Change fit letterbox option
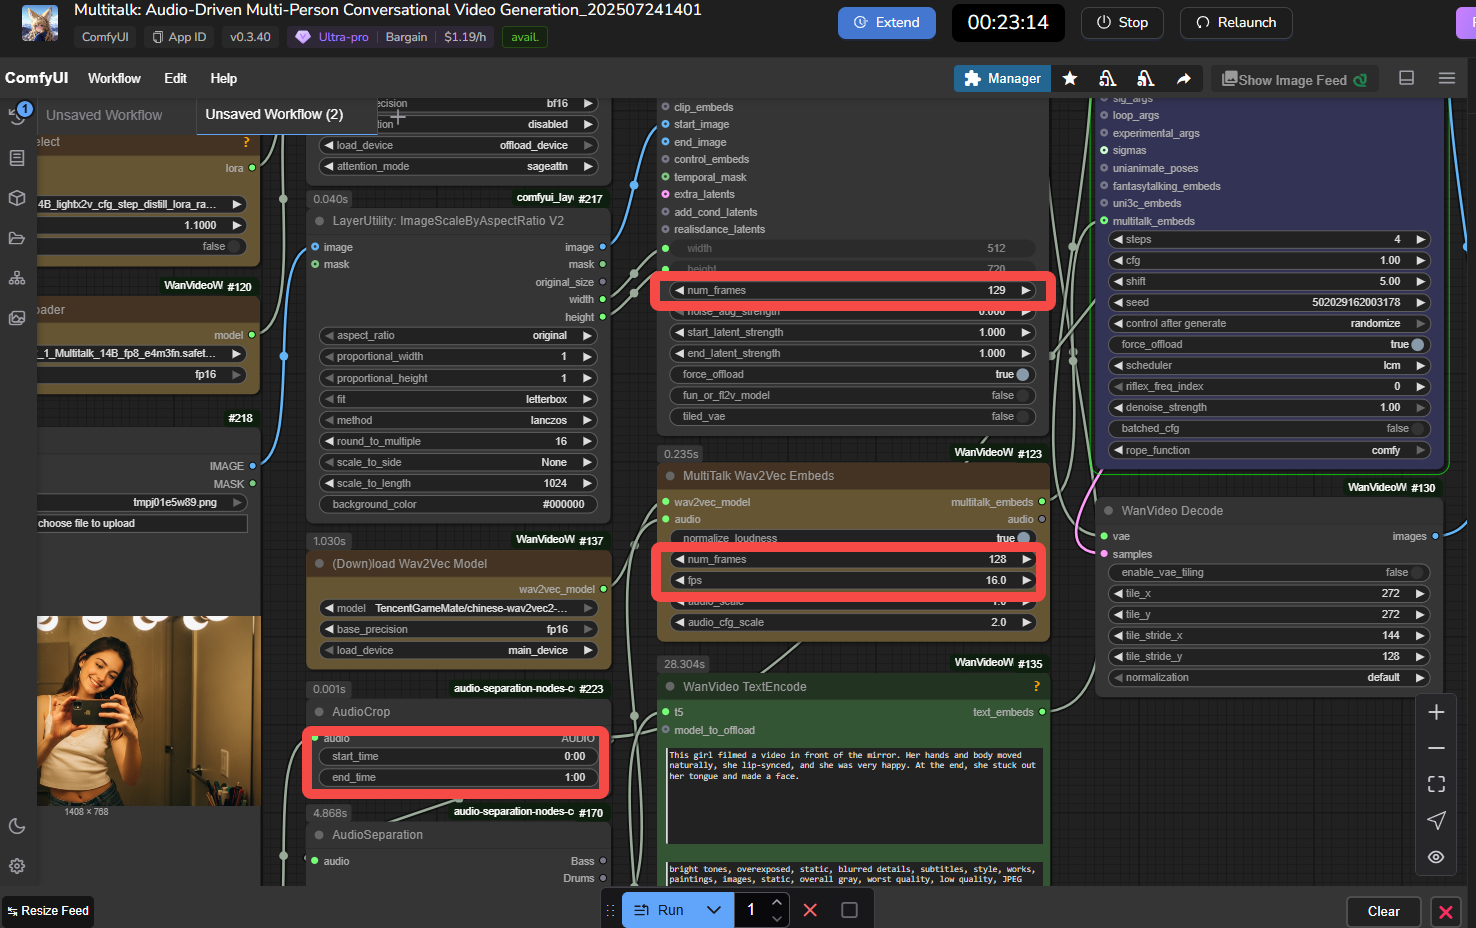 point(459,399)
